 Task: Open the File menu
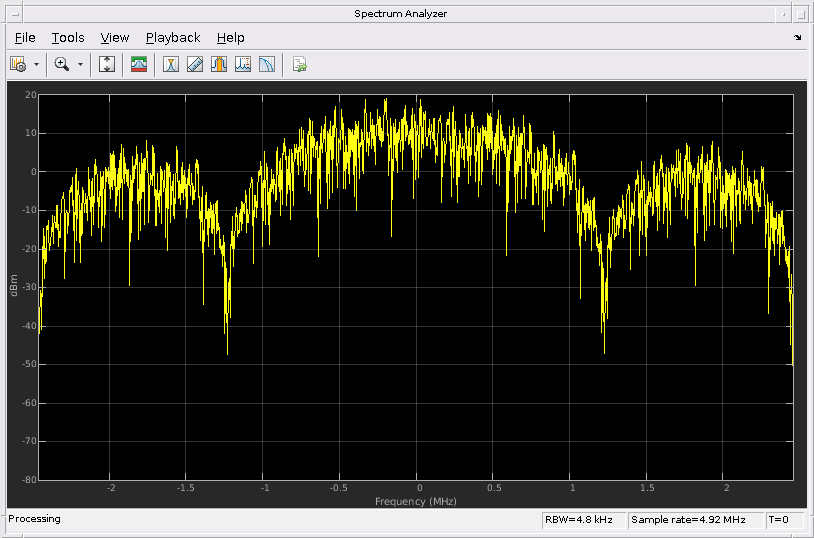(x=25, y=37)
